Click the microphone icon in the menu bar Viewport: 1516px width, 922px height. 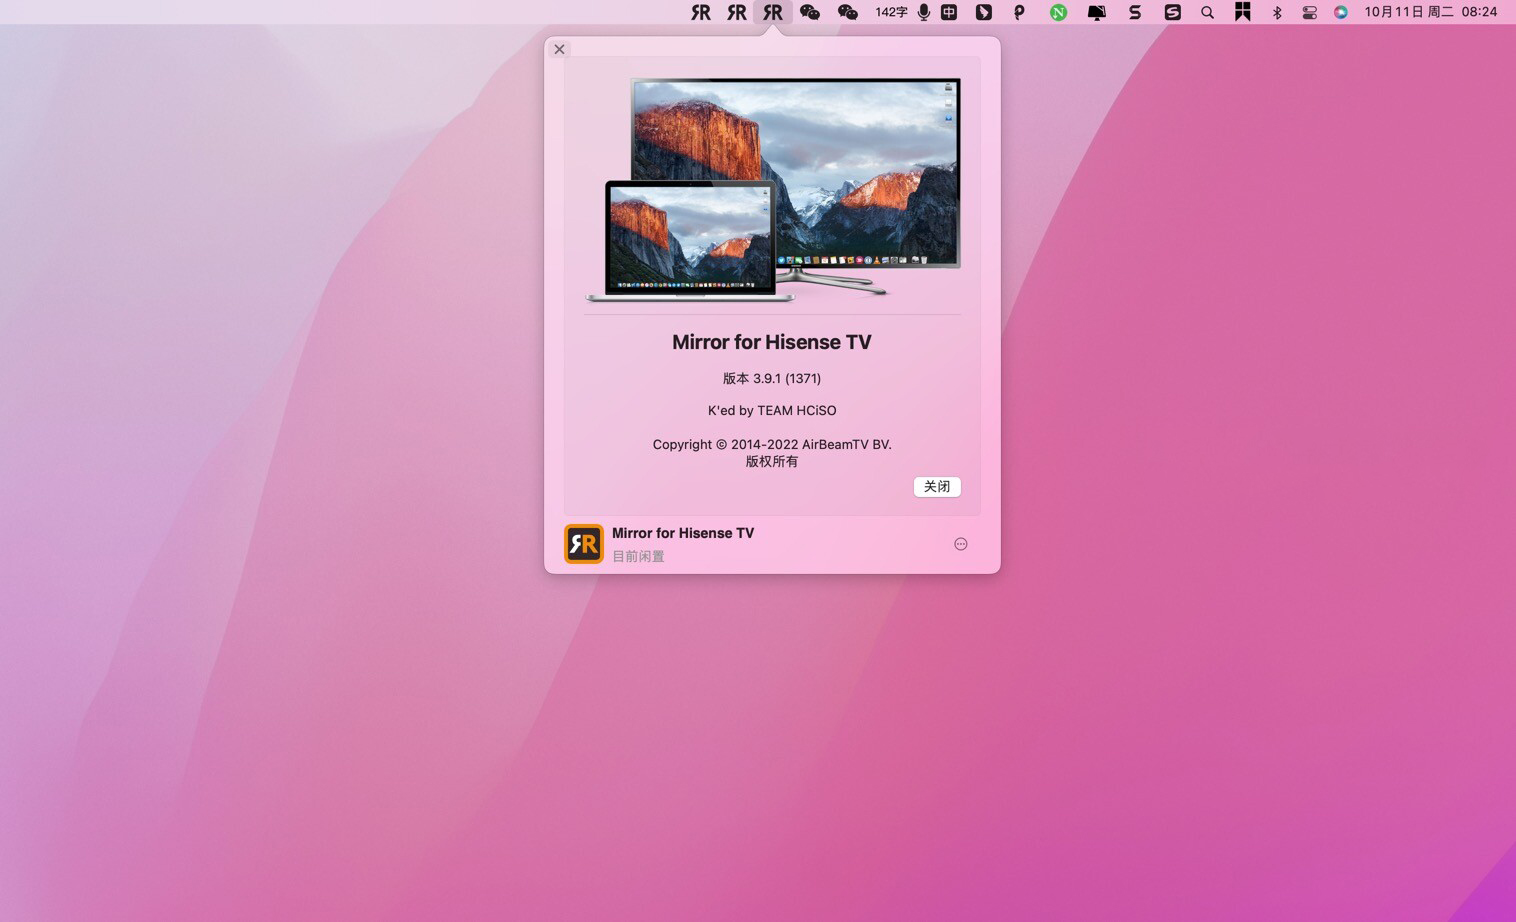point(923,12)
